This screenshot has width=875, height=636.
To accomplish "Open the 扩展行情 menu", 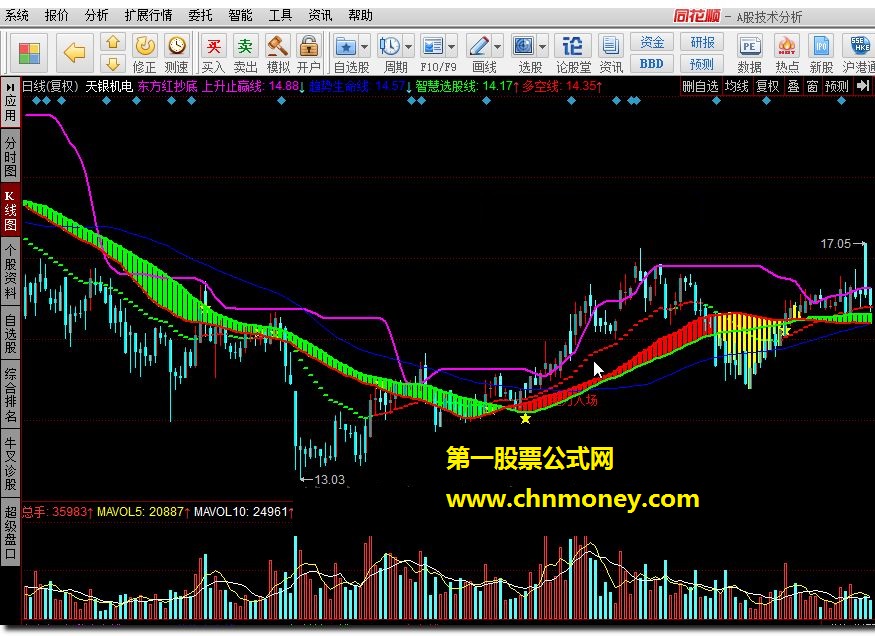I will (148, 15).
